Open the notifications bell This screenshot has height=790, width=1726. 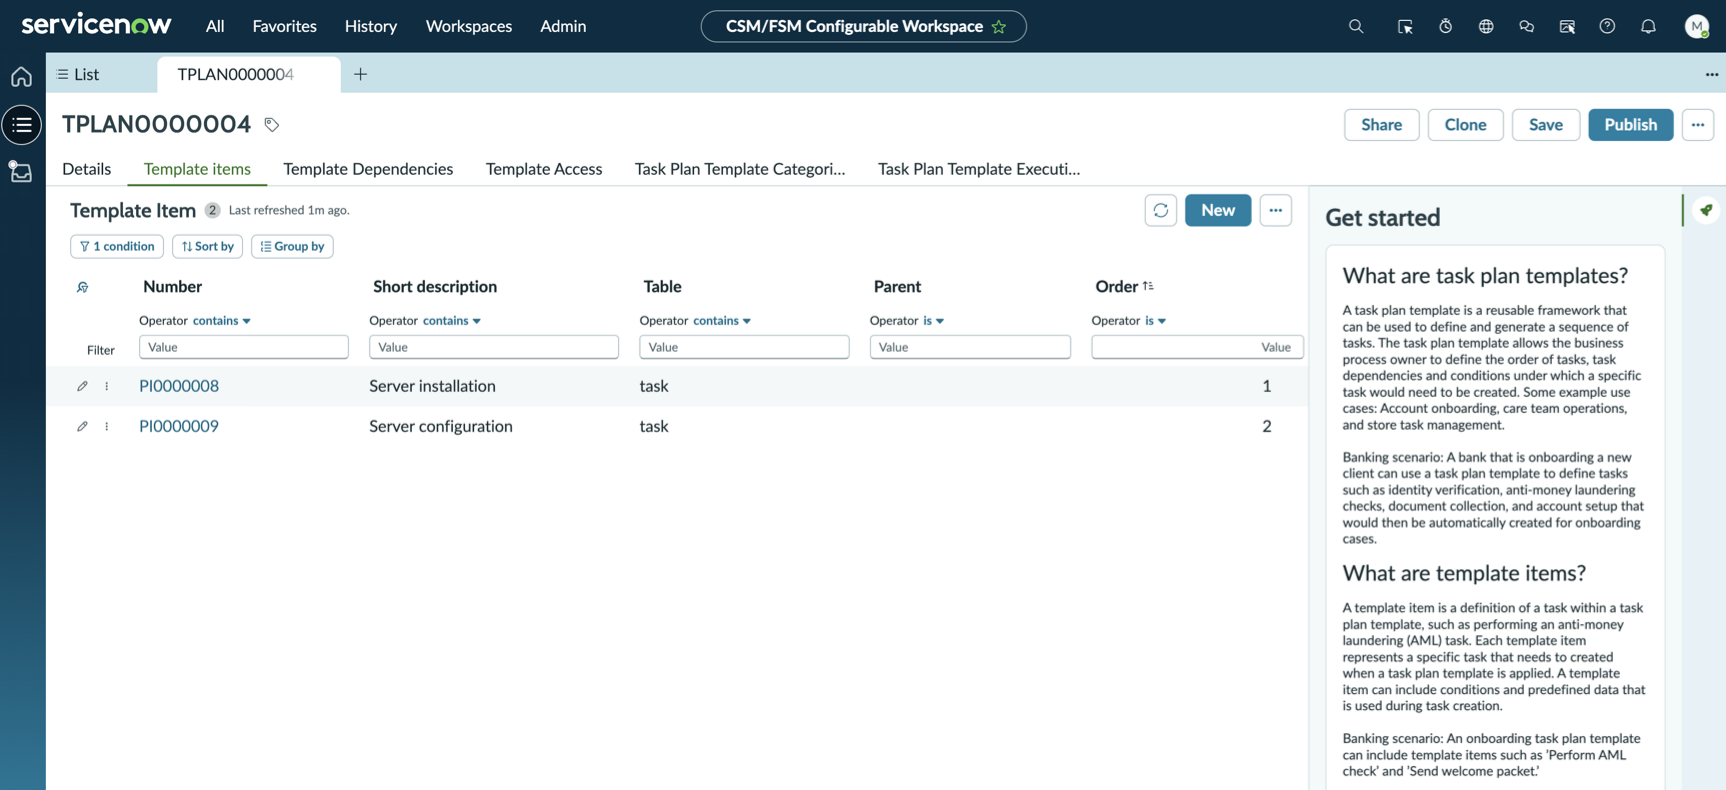1648,27
